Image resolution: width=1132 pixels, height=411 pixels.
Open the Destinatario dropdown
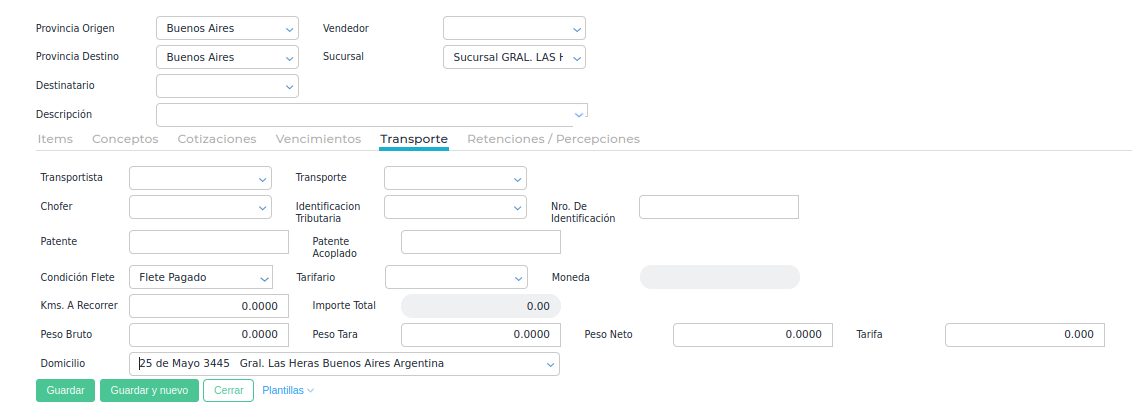[227, 86]
